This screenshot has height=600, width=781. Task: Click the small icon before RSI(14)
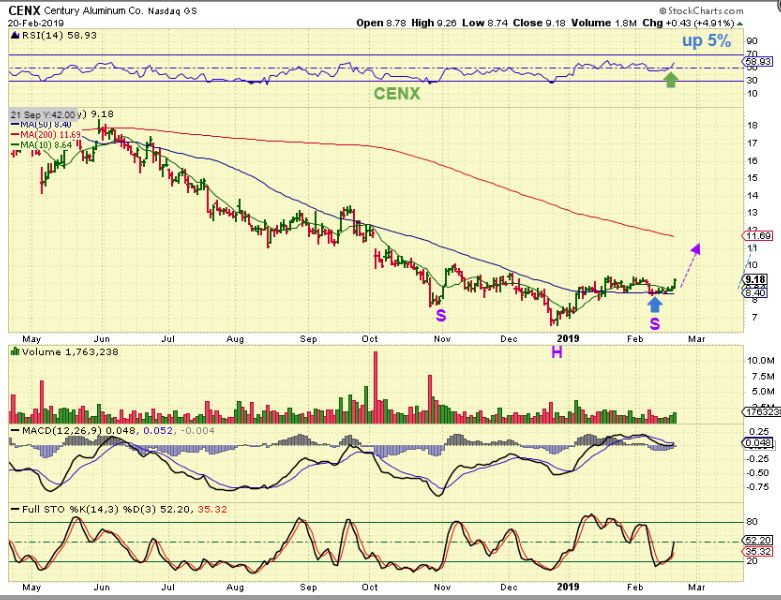(15, 35)
